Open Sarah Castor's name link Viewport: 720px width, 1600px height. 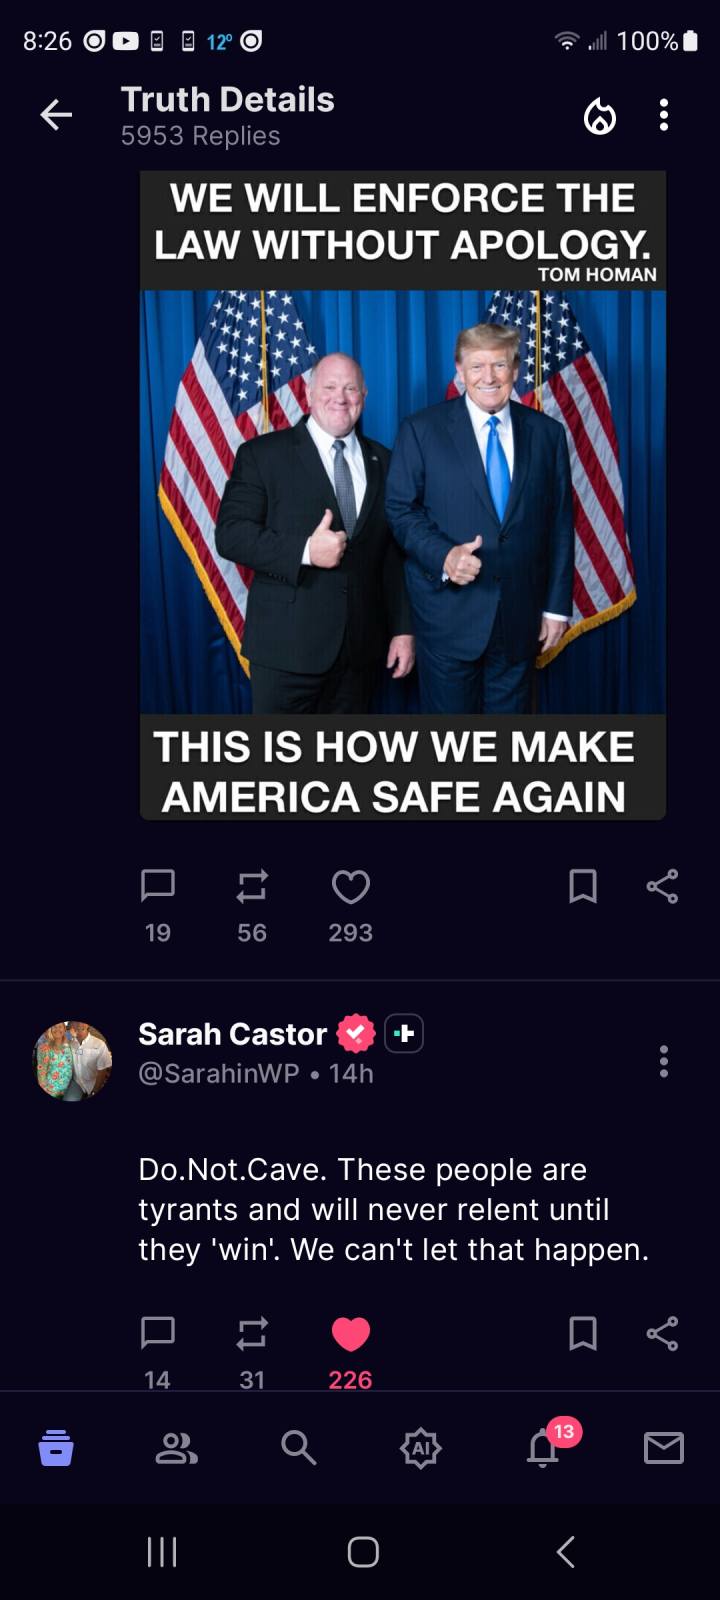tap(232, 1033)
